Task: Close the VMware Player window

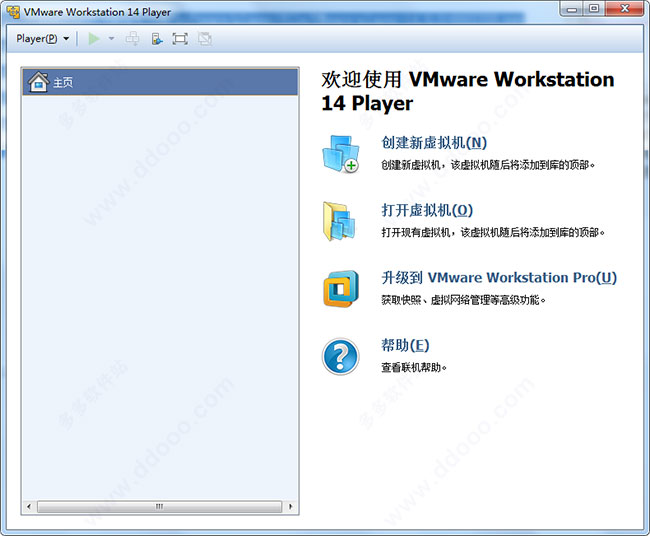Action: pyautogui.click(x=625, y=9)
